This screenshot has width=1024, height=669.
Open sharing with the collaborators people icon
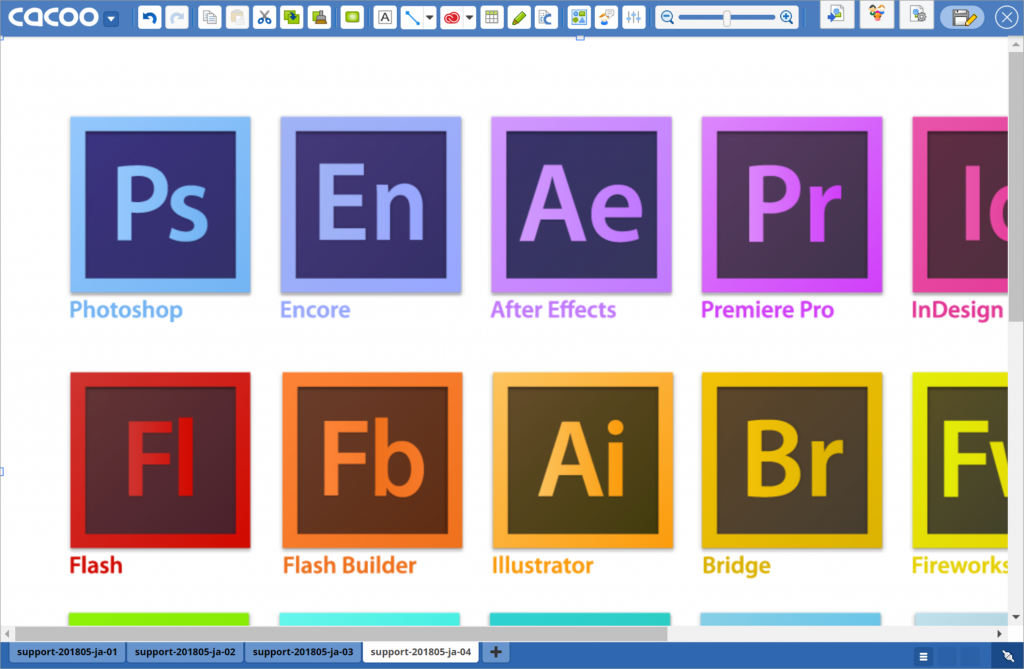point(877,15)
